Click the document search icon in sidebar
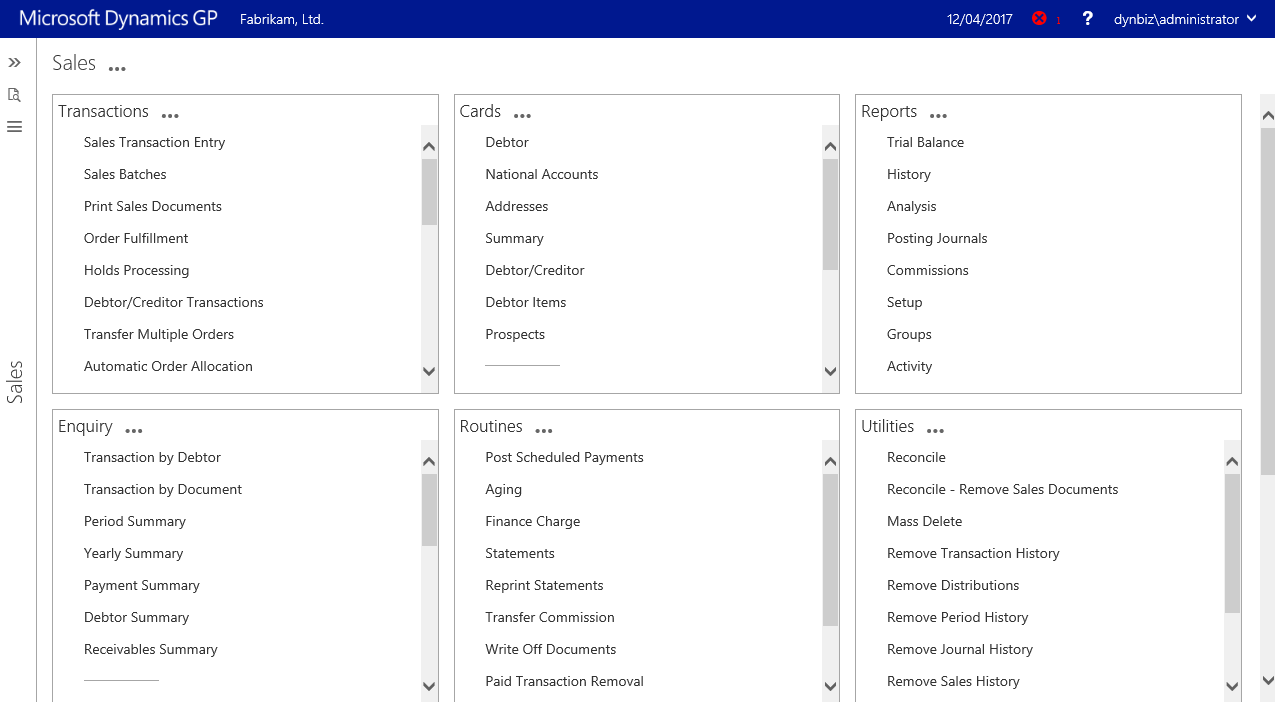The width and height of the screenshot is (1275, 702). point(14,95)
